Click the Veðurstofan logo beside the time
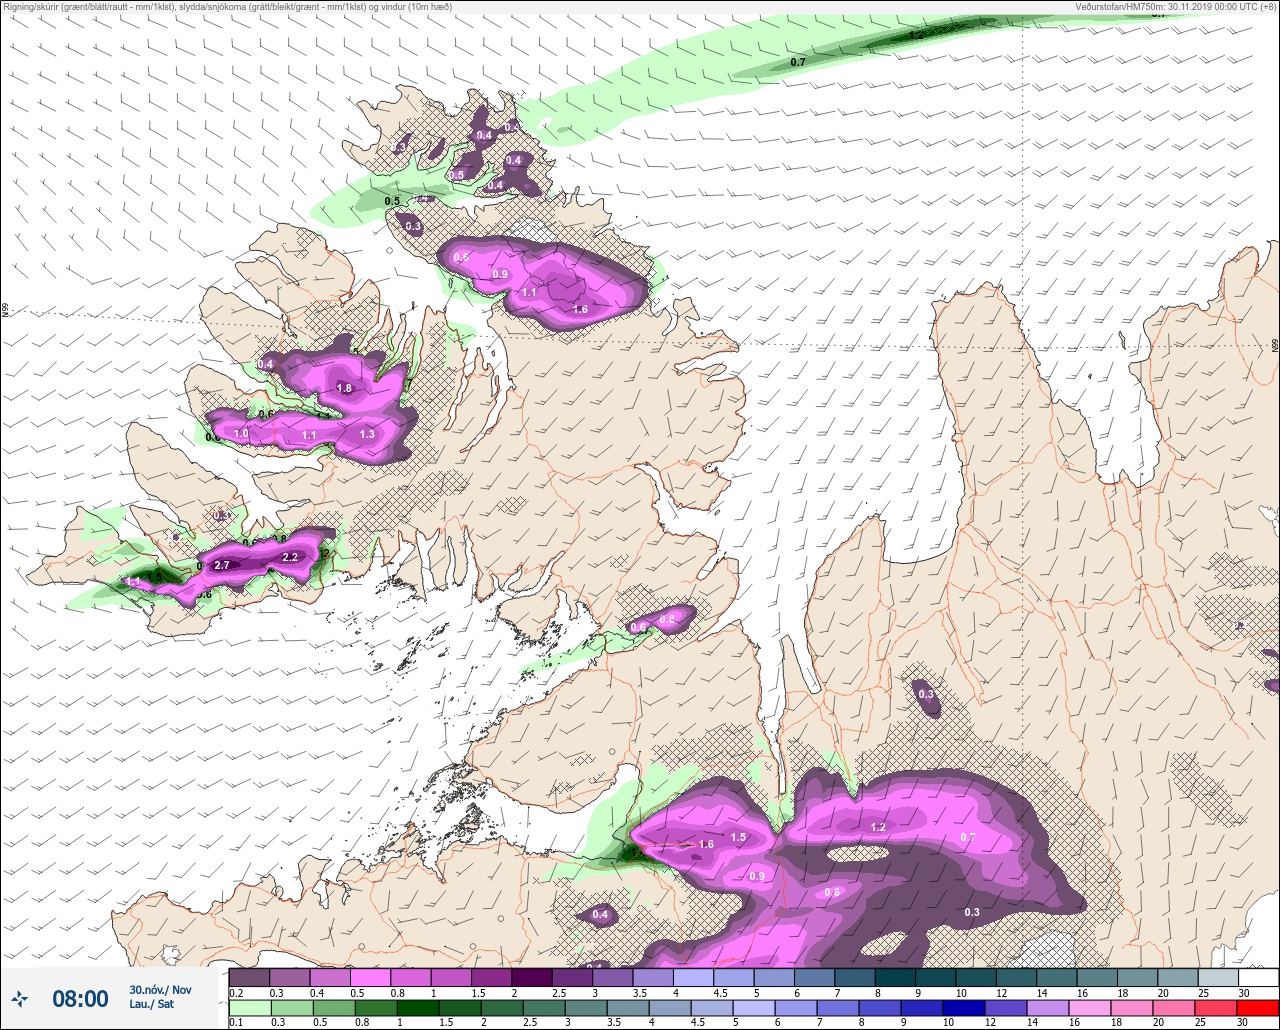This screenshot has width=1280, height=1030. click(x=19, y=998)
